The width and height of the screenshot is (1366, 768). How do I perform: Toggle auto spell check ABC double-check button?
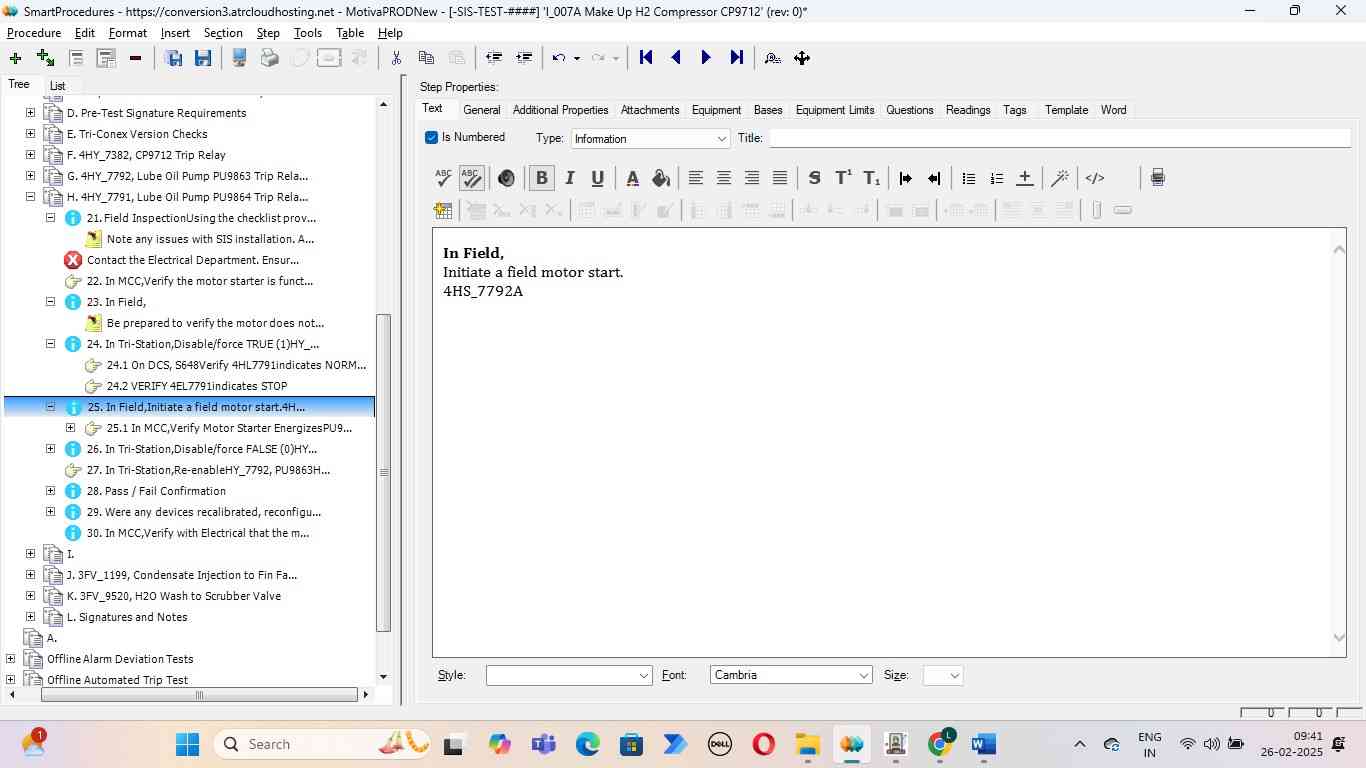click(x=471, y=178)
